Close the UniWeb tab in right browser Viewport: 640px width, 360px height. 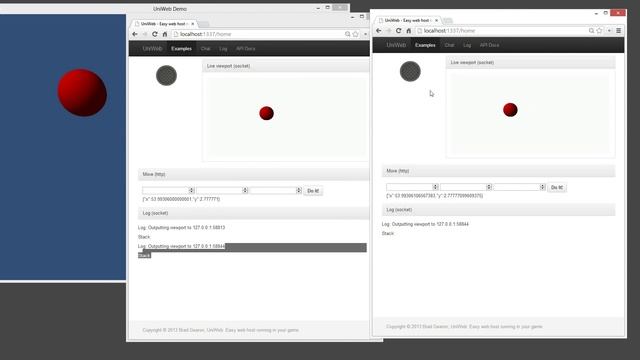coord(436,20)
